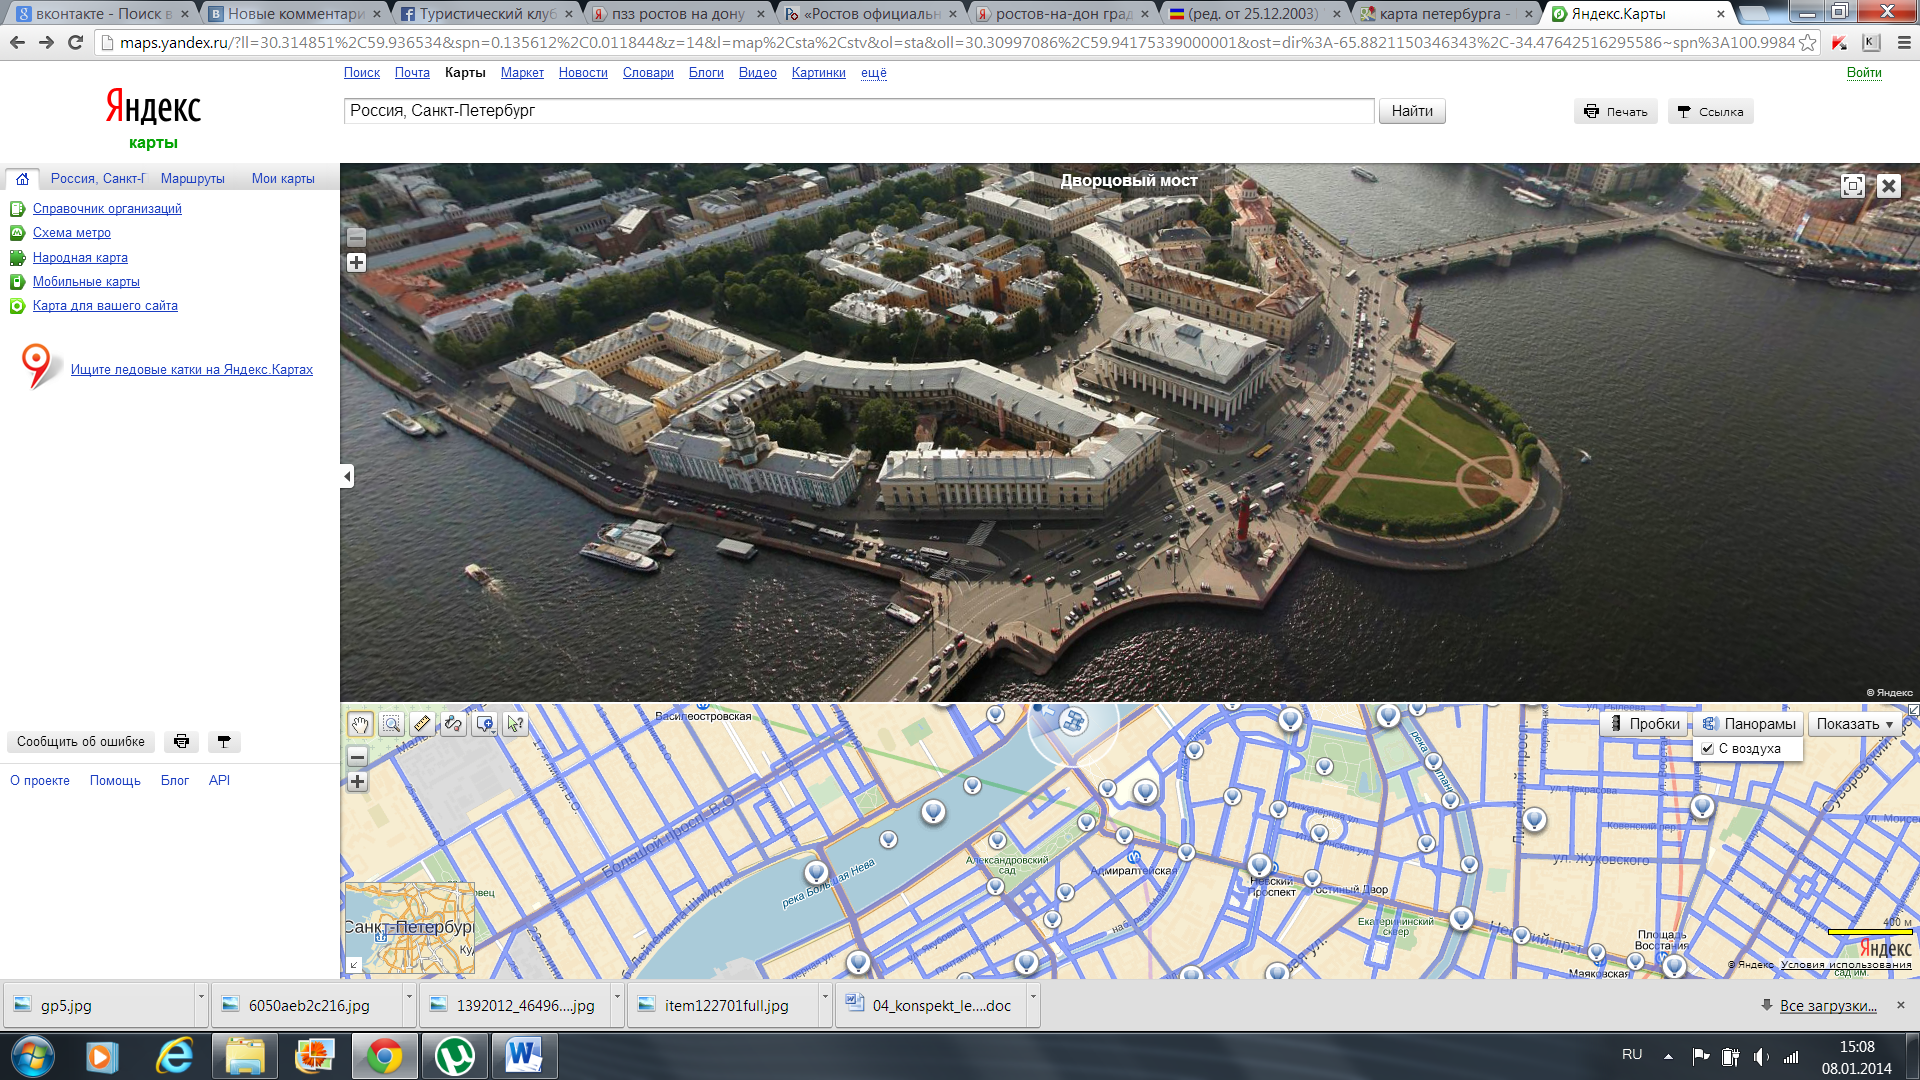The height and width of the screenshot is (1080, 1920).
Task: Collapse the left sidebar with arrow
Action: (347, 476)
